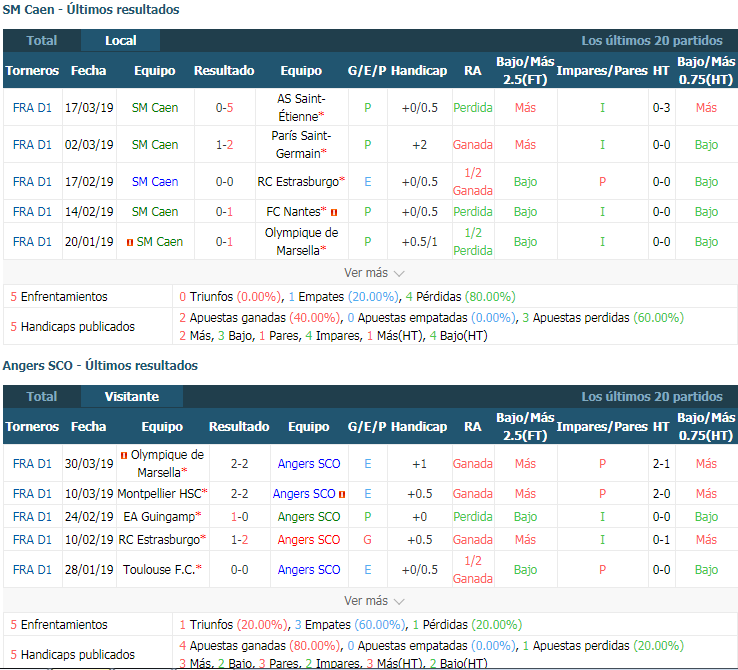The height and width of the screenshot is (670, 738).
Task: Open Toulouse F.C. team link
Action: coord(159,570)
